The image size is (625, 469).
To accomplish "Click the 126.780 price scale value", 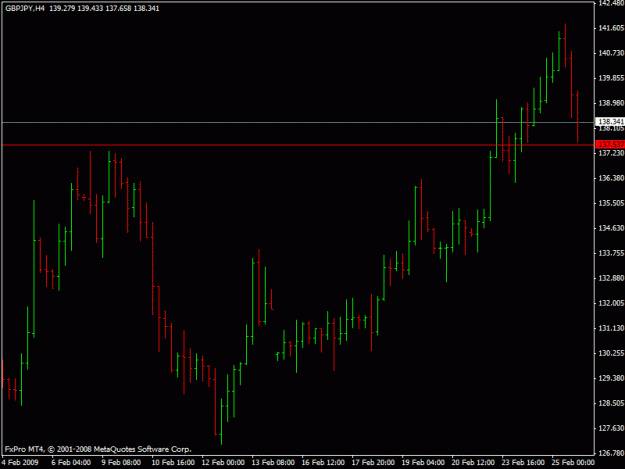I will coord(611,453).
